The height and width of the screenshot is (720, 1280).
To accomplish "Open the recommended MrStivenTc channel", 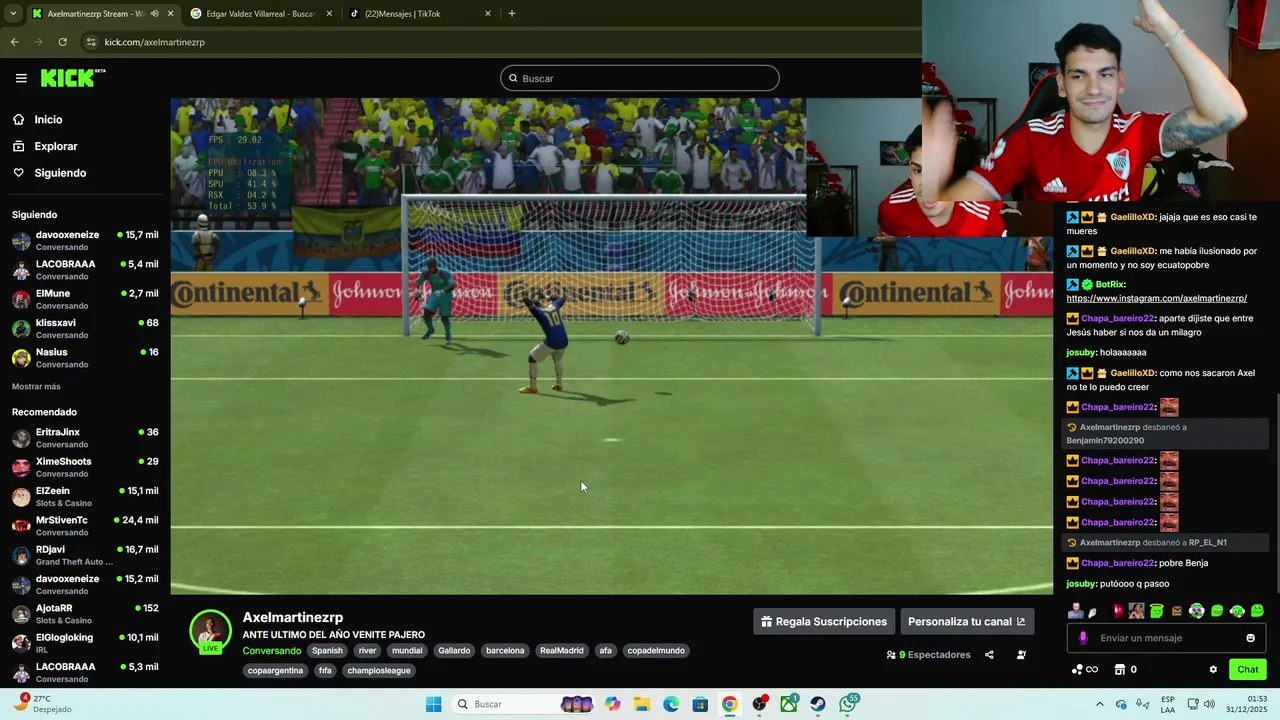I will click(85, 526).
